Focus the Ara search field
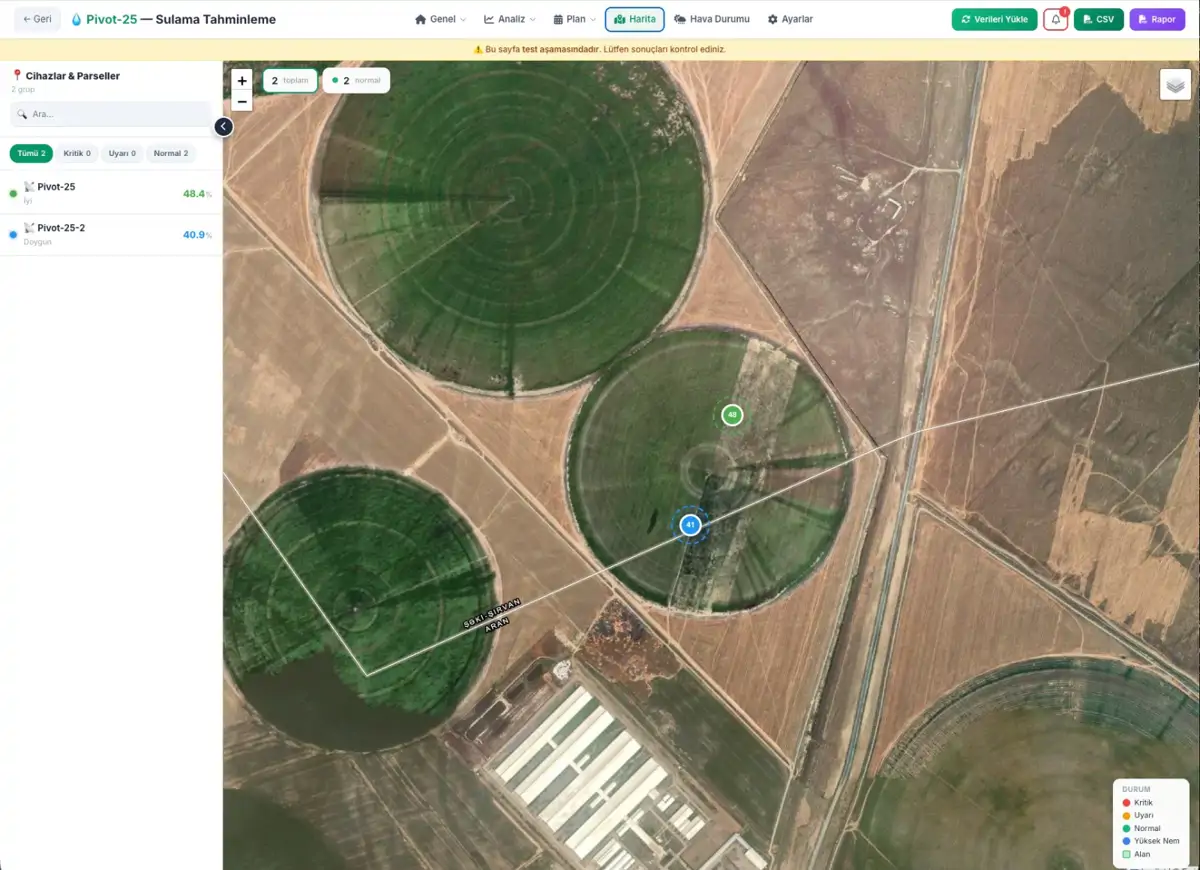The width and height of the screenshot is (1200, 870). click(x=110, y=114)
